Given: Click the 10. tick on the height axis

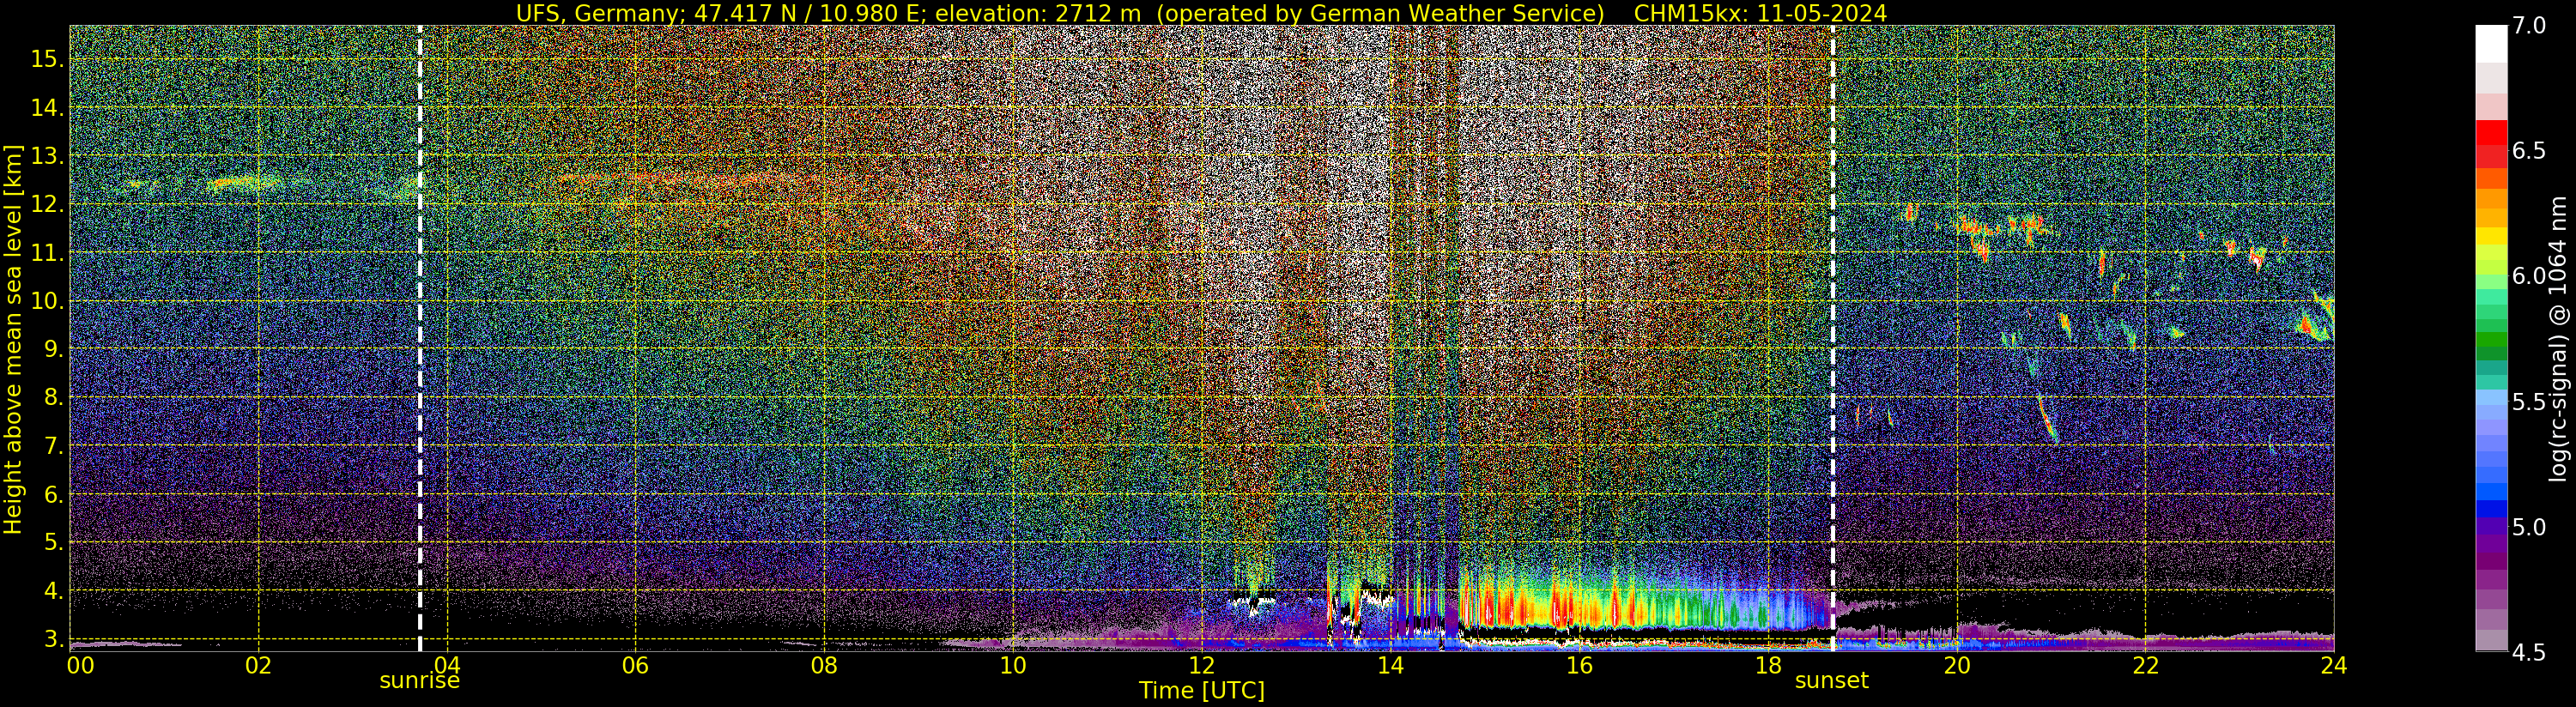Looking at the screenshot, I should (47, 301).
